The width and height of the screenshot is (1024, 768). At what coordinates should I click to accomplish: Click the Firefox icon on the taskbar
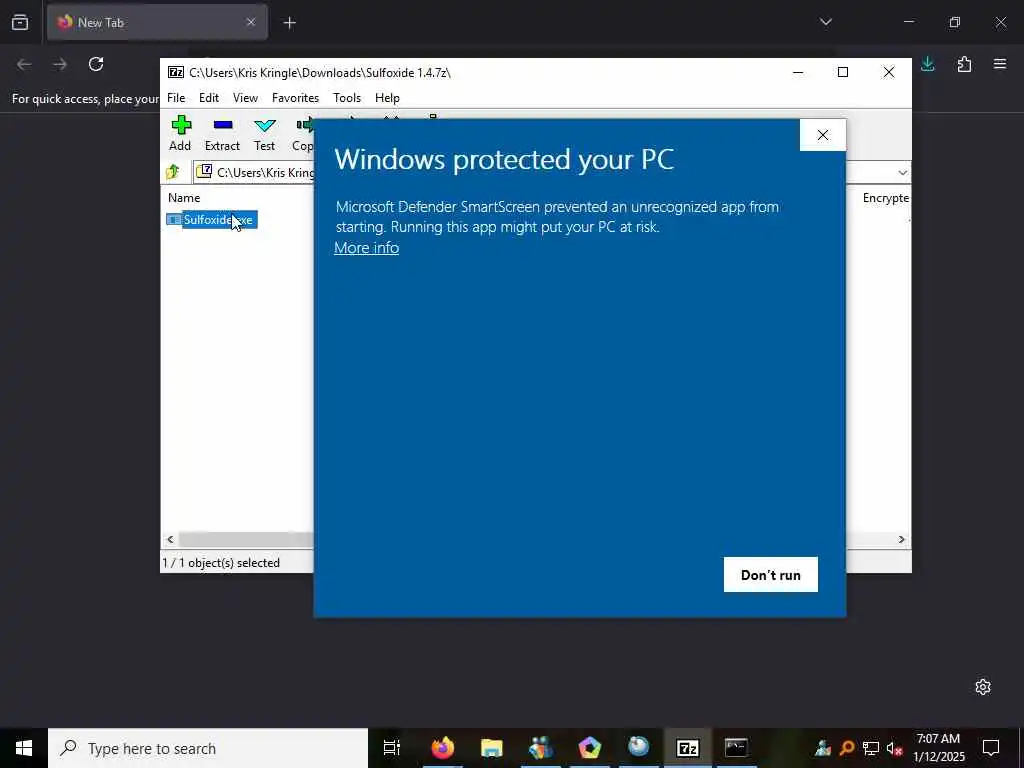click(x=443, y=748)
